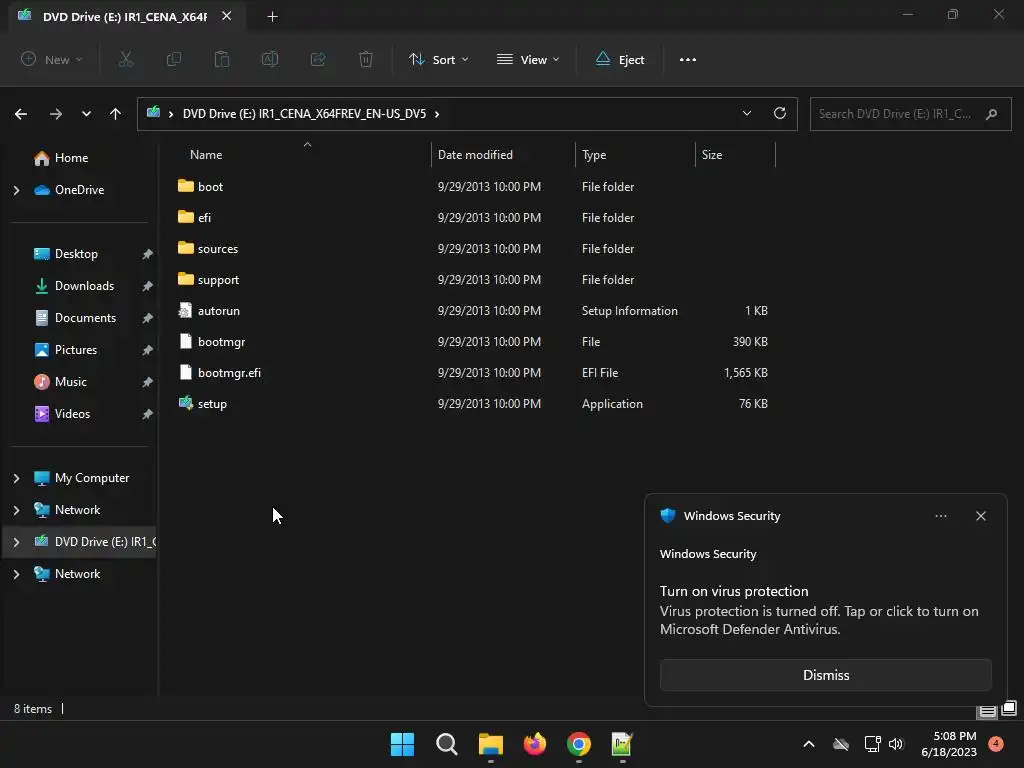The width and height of the screenshot is (1024, 768).
Task: Open taskbar Search
Action: pos(447,744)
